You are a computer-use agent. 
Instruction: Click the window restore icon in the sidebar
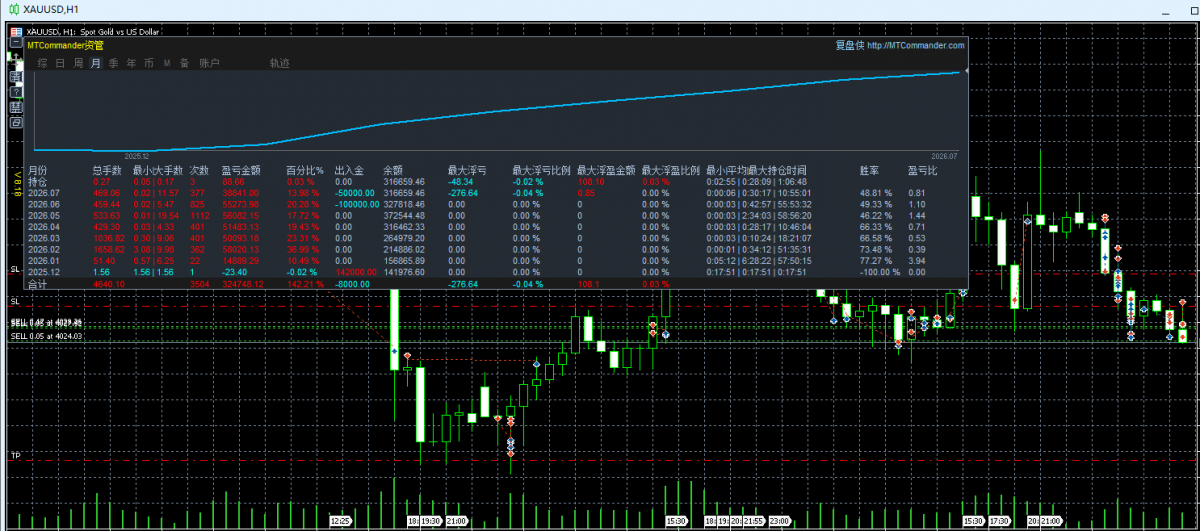(x=16, y=122)
